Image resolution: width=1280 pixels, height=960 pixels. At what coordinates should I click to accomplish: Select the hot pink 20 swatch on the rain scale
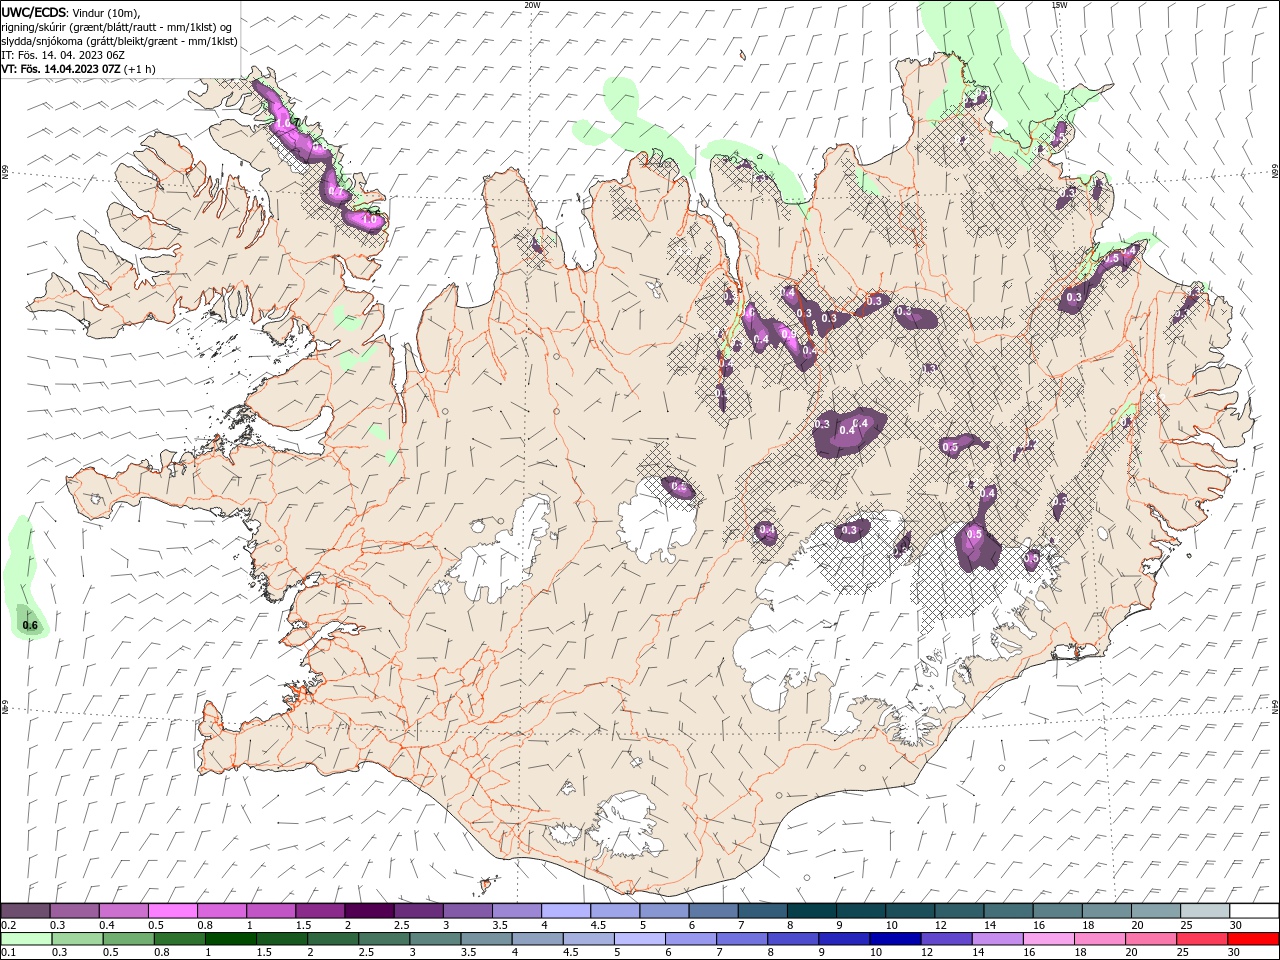pyautogui.click(x=1150, y=939)
